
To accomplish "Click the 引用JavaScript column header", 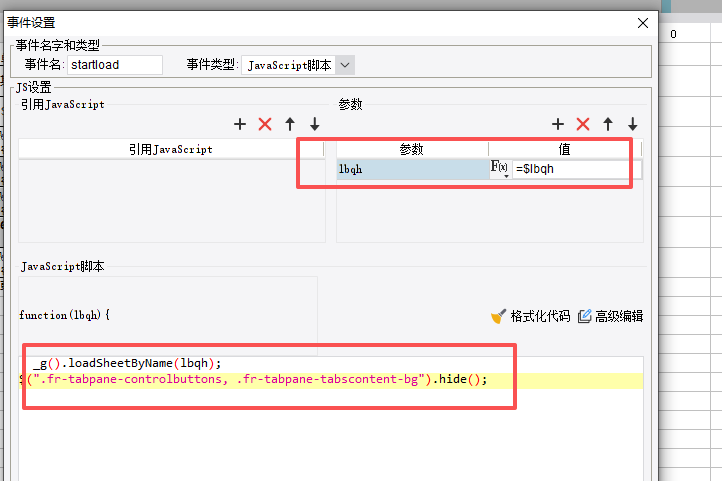I will (171, 150).
